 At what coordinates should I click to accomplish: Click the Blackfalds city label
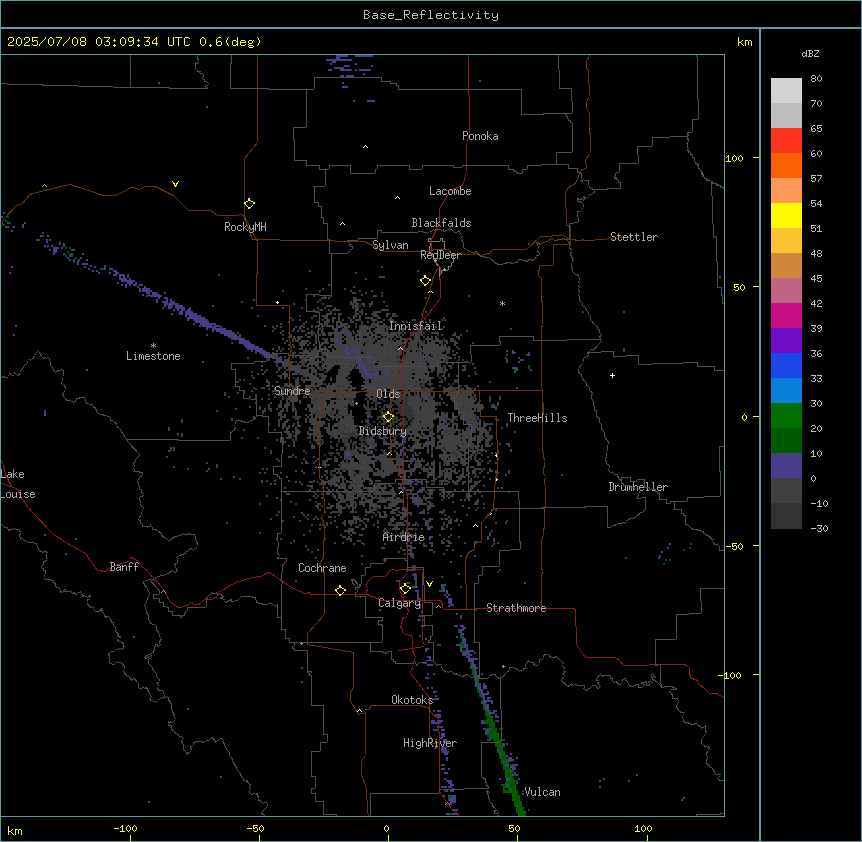pos(441,223)
